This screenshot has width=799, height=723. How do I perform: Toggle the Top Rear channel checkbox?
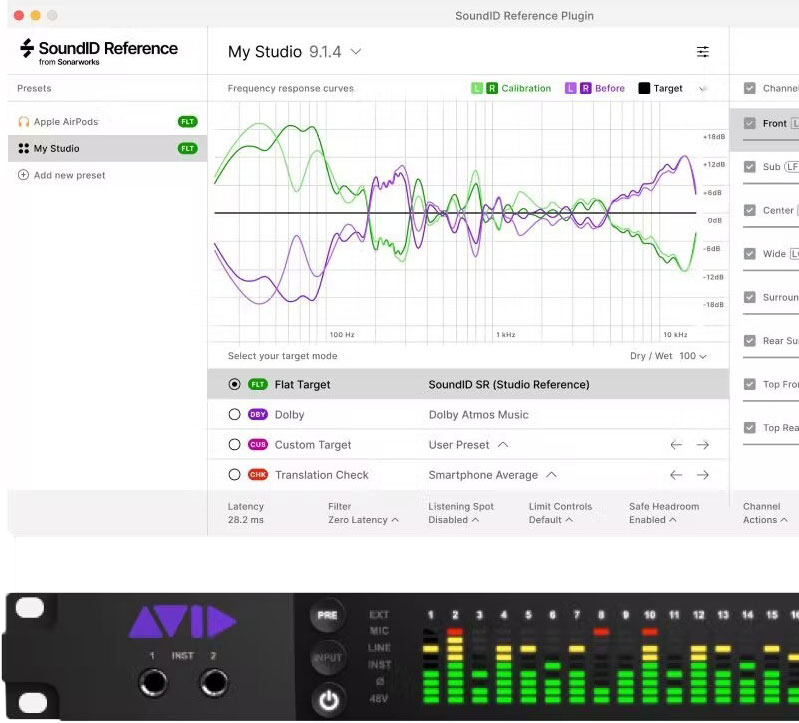tap(750, 427)
